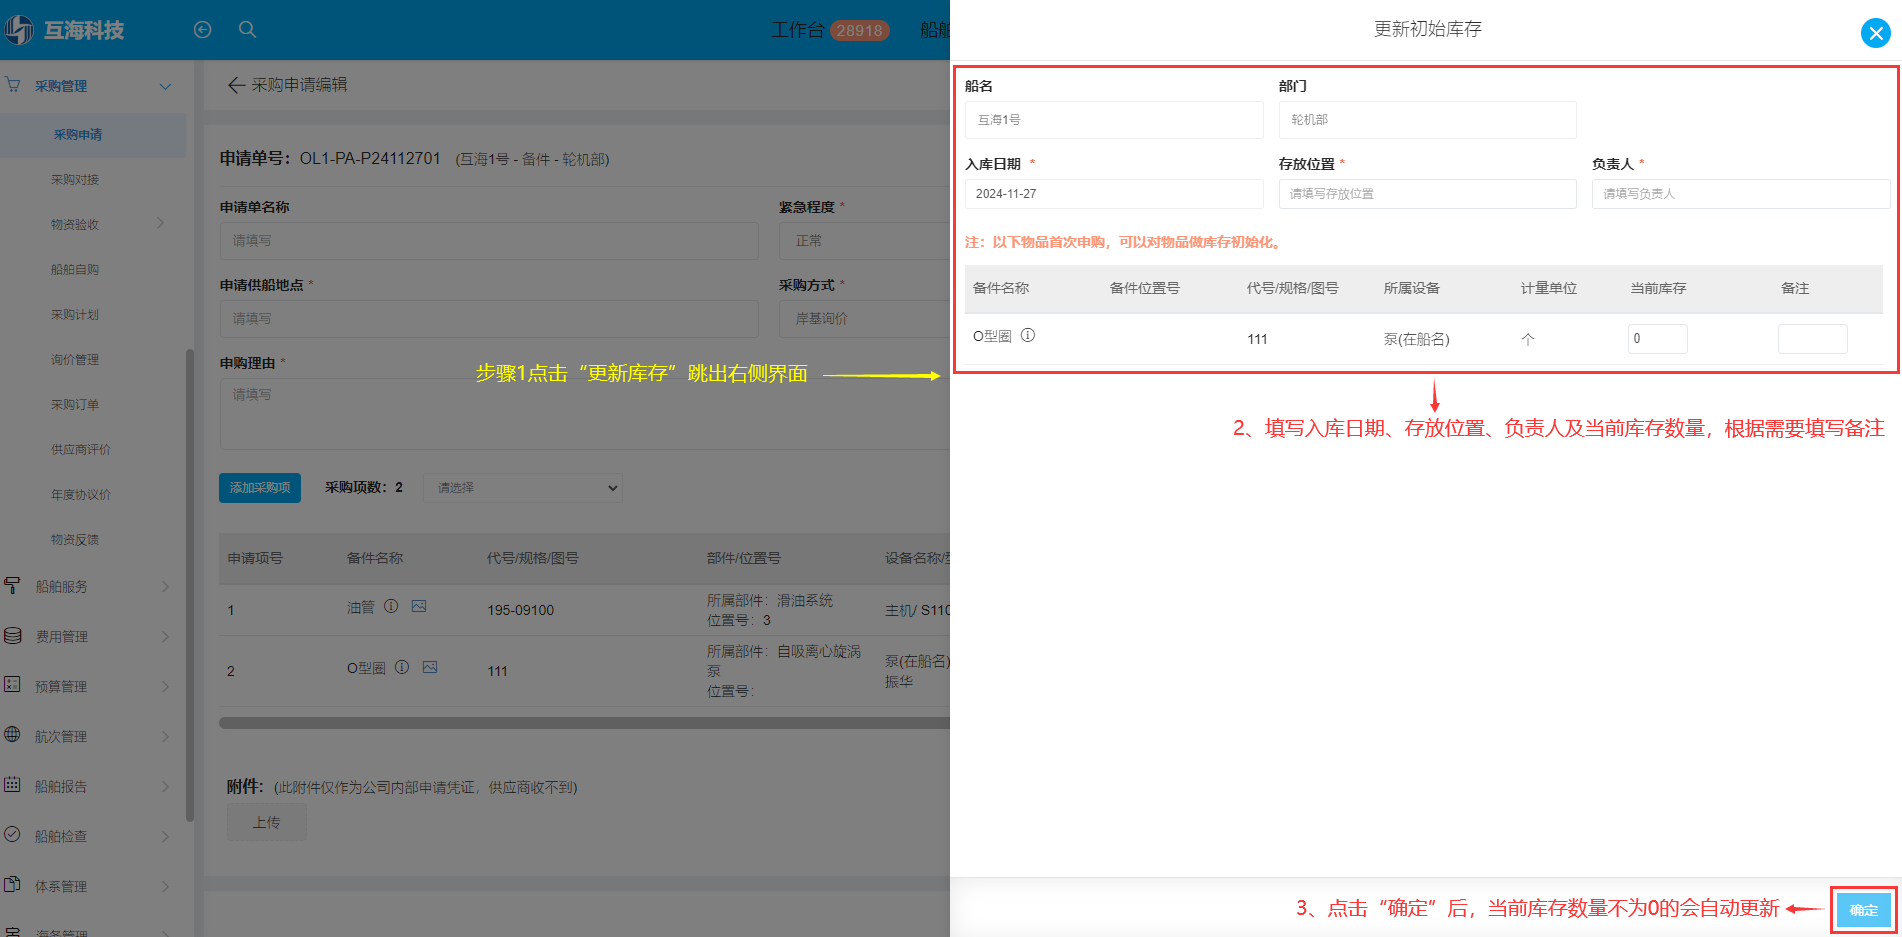The image size is (1902, 937).
Task: Click info icon next to 油管
Action: (391, 606)
